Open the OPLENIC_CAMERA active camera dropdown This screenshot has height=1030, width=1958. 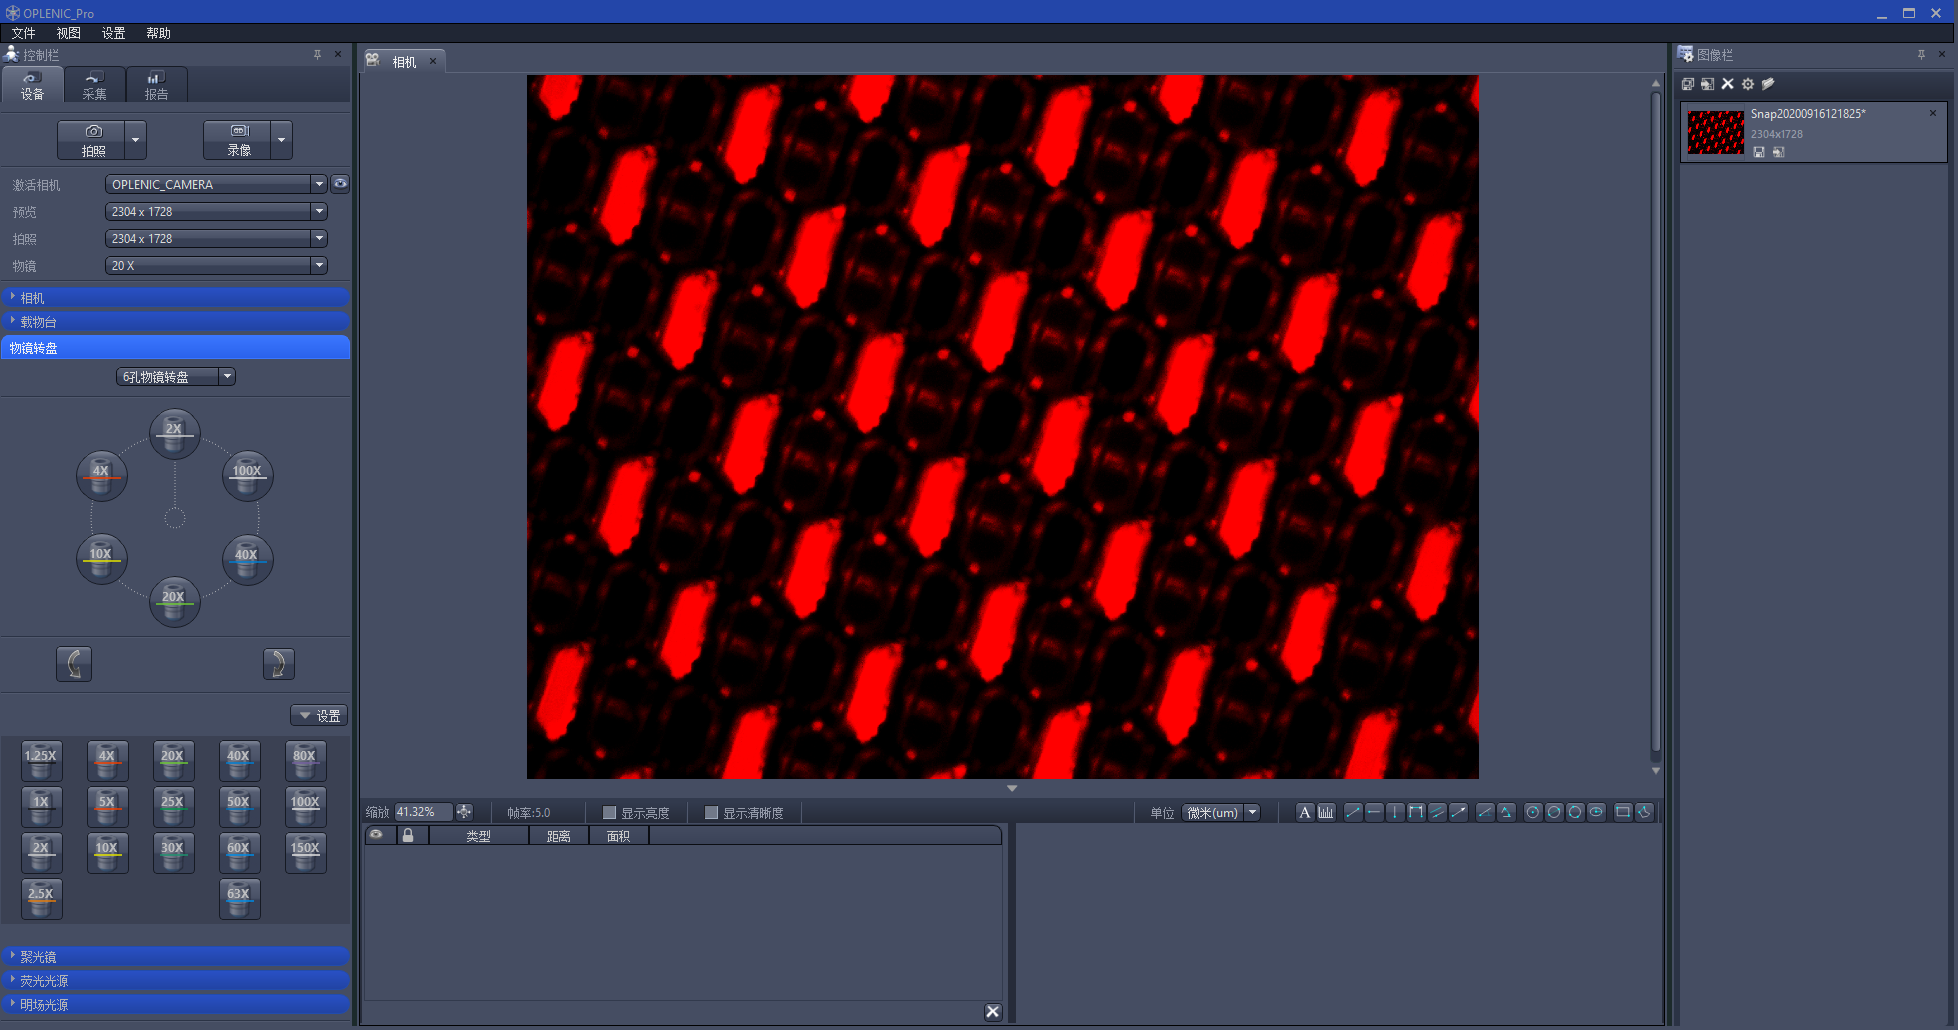tap(319, 184)
